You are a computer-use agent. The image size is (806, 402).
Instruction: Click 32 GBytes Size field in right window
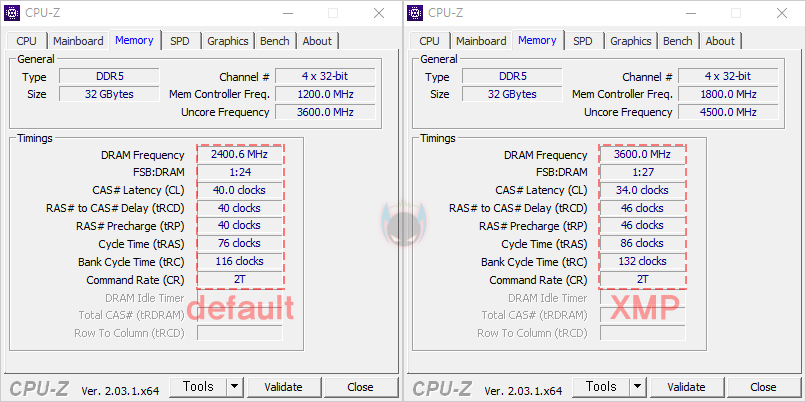tap(512, 94)
